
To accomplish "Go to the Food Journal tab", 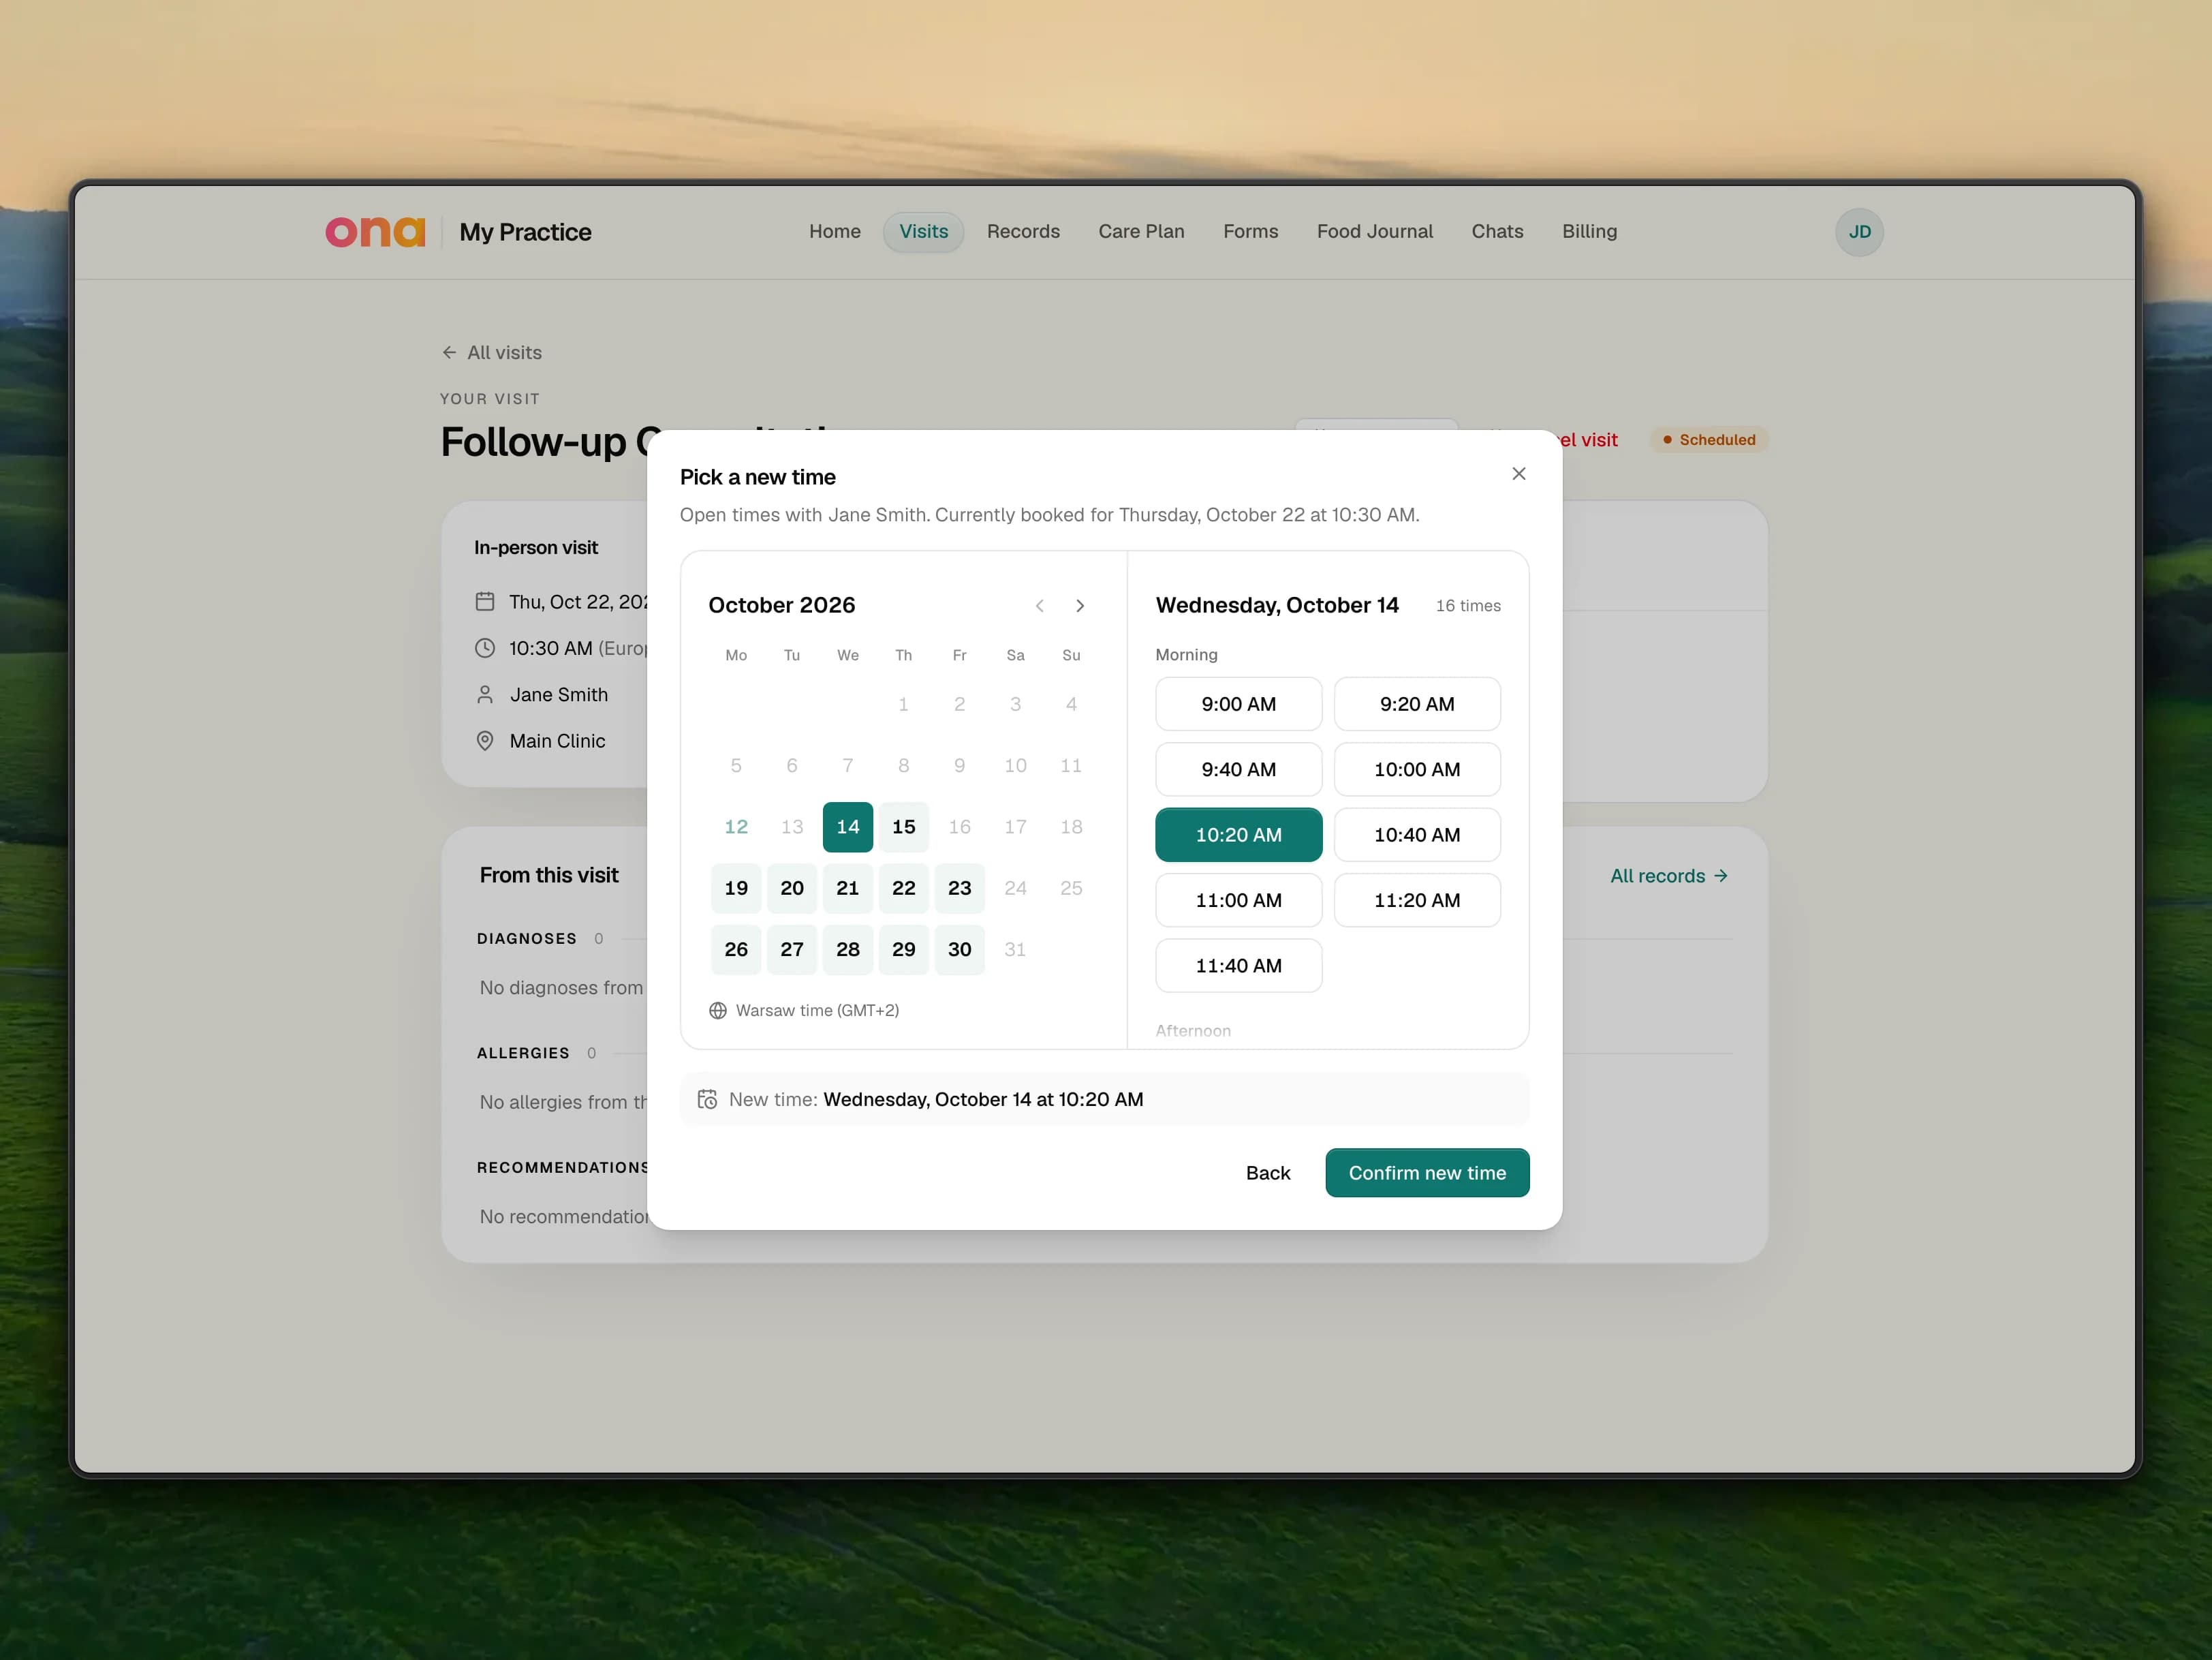I will point(1375,232).
